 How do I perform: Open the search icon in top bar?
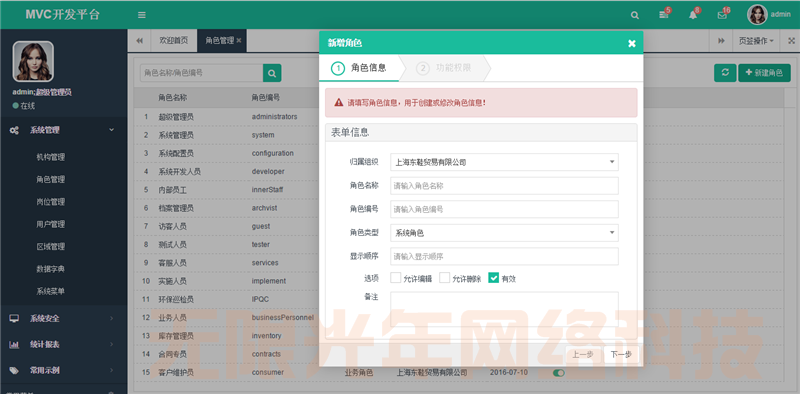(x=635, y=15)
